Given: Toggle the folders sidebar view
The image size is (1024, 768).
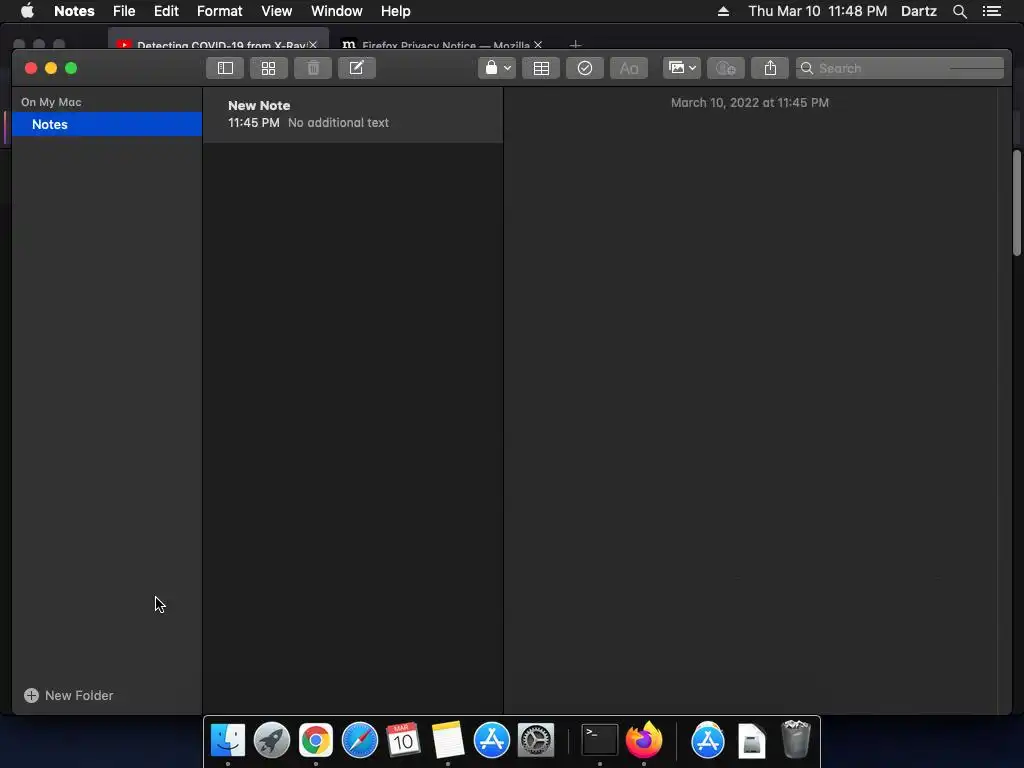Looking at the screenshot, I should [x=225, y=68].
